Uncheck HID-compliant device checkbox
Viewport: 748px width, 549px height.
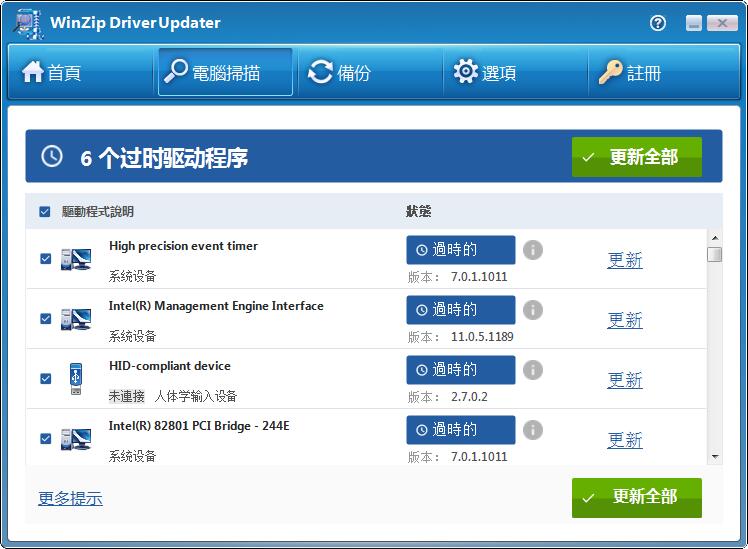[x=45, y=378]
